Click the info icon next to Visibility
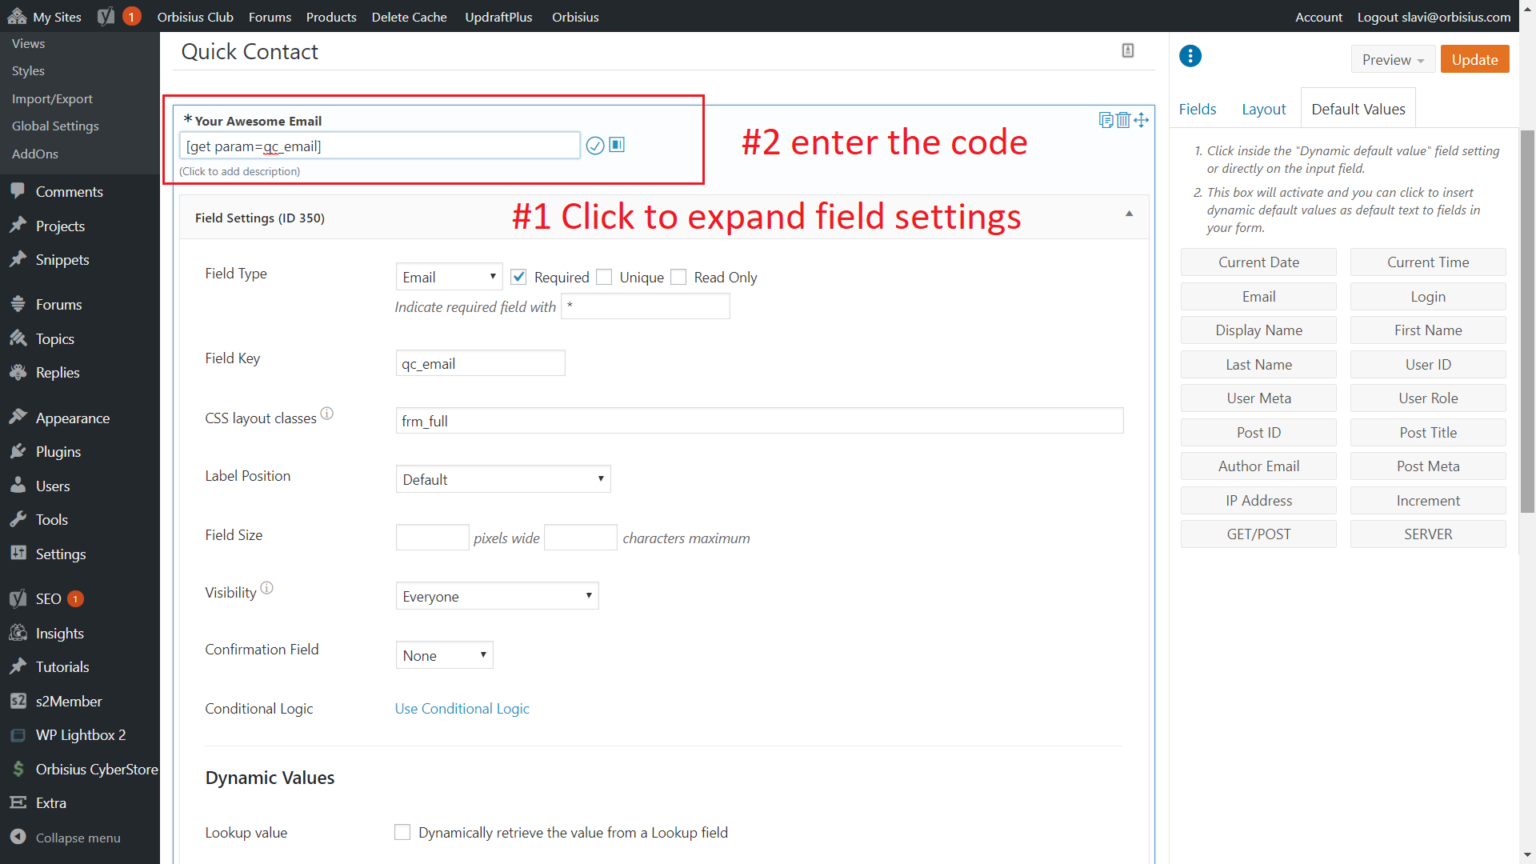This screenshot has width=1536, height=864. [267, 589]
